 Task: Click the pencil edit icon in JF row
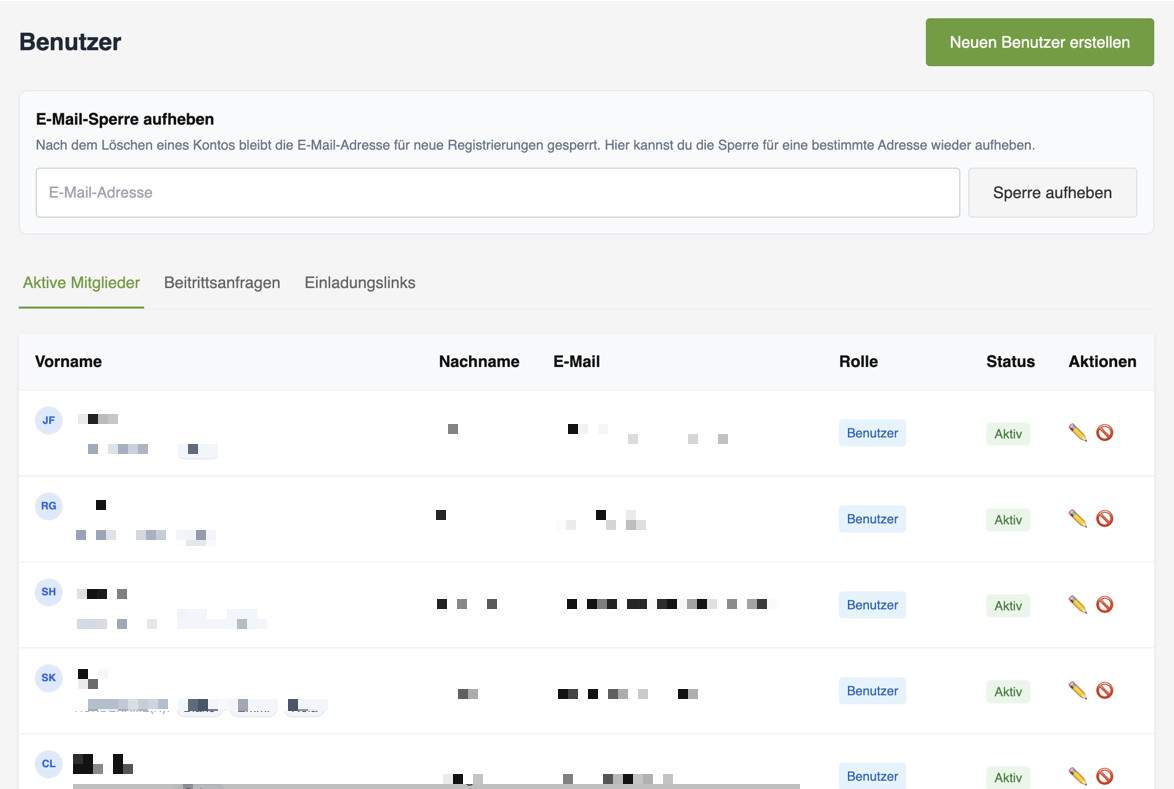1077,433
